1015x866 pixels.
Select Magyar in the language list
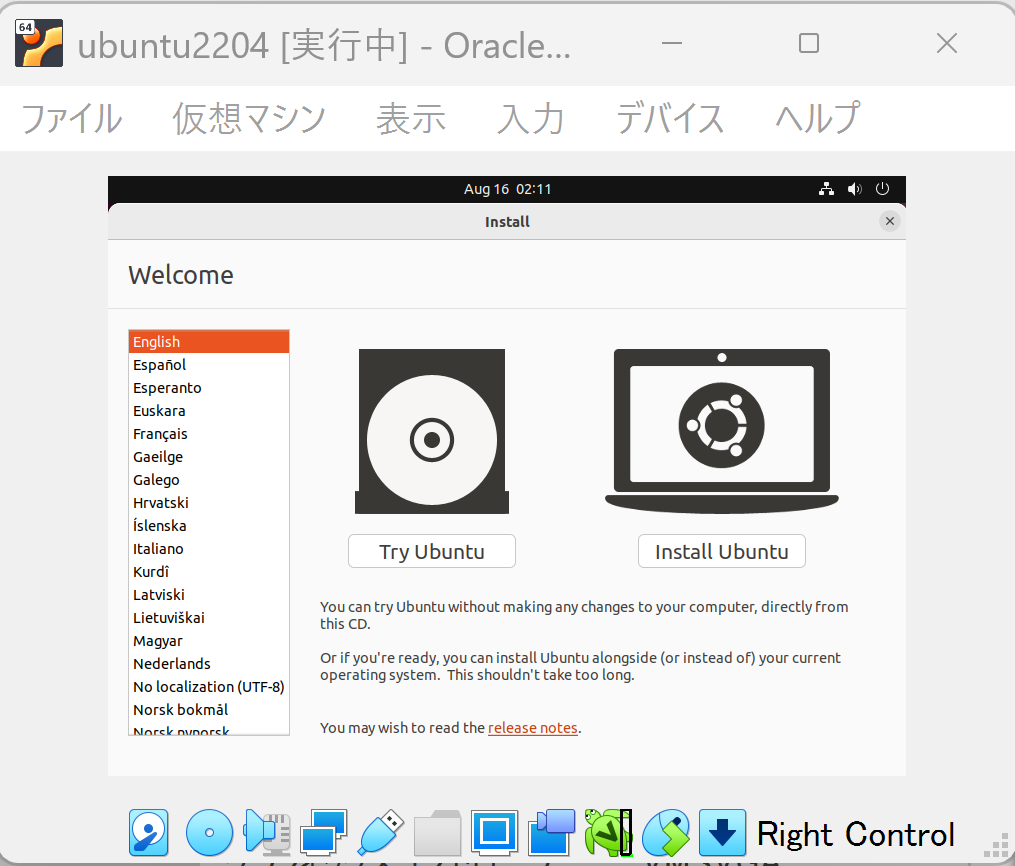[209, 641]
